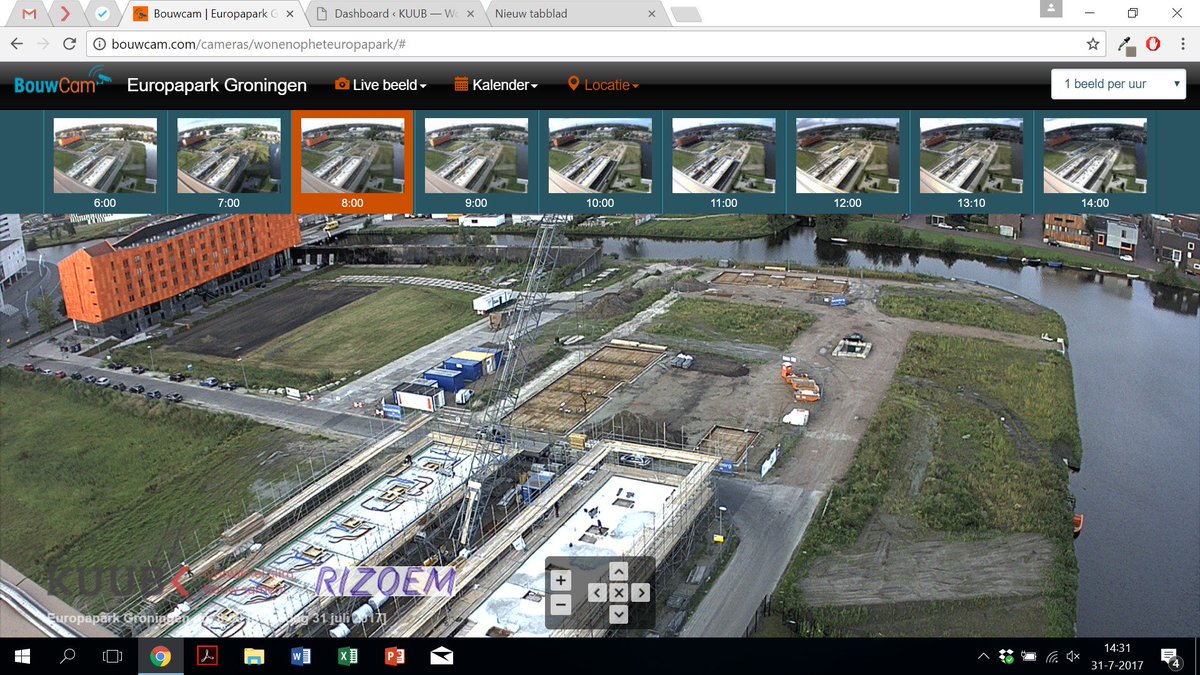Screen dimensions: 1200x675
Task: Click the BouwCam logo
Action: coord(55,85)
